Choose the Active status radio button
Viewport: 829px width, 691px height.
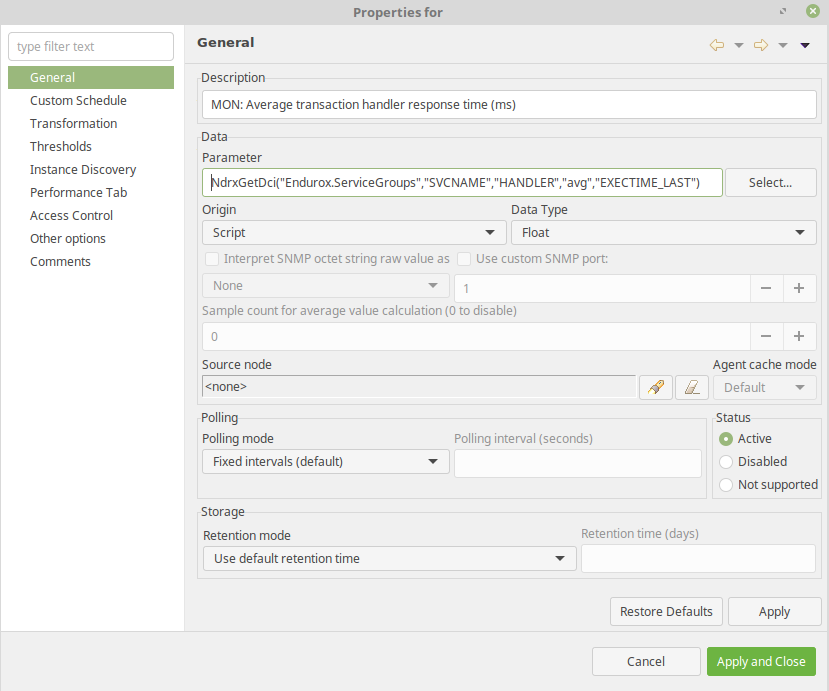coord(726,439)
